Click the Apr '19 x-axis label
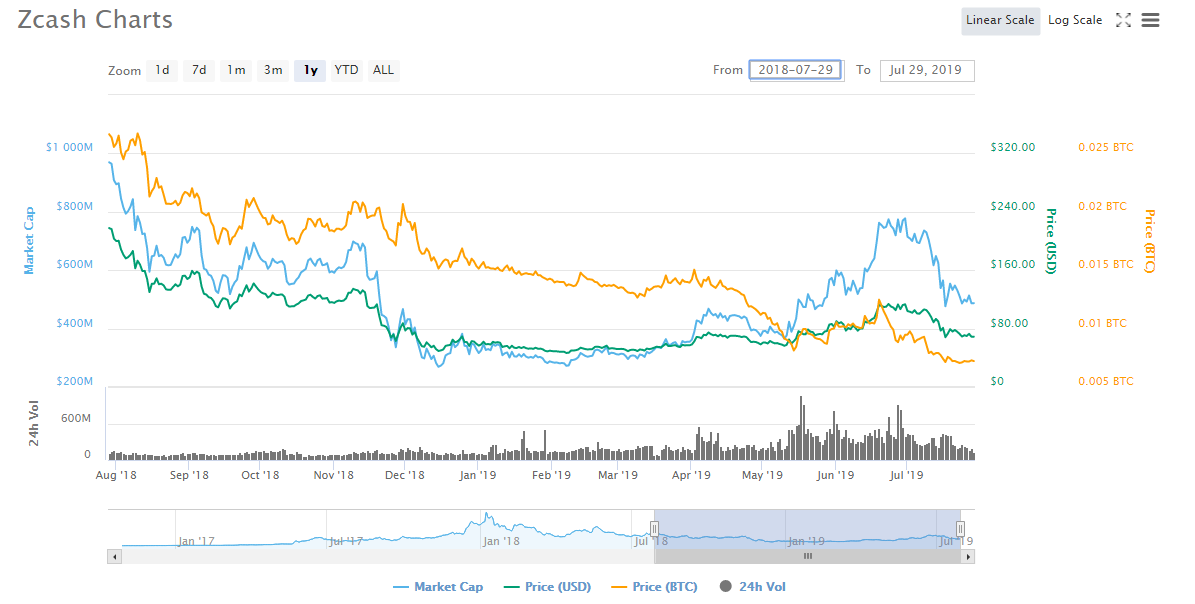 691,475
